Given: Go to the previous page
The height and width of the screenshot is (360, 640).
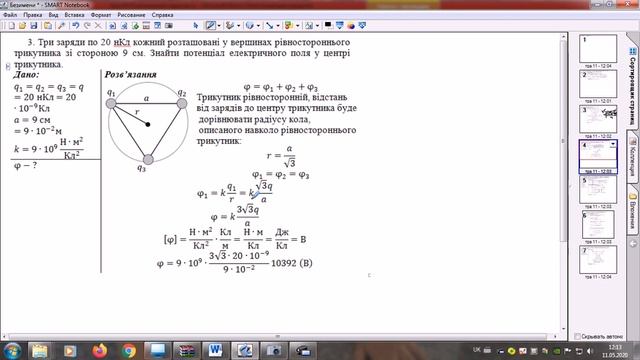Looking at the screenshot, I should tap(112, 26).
